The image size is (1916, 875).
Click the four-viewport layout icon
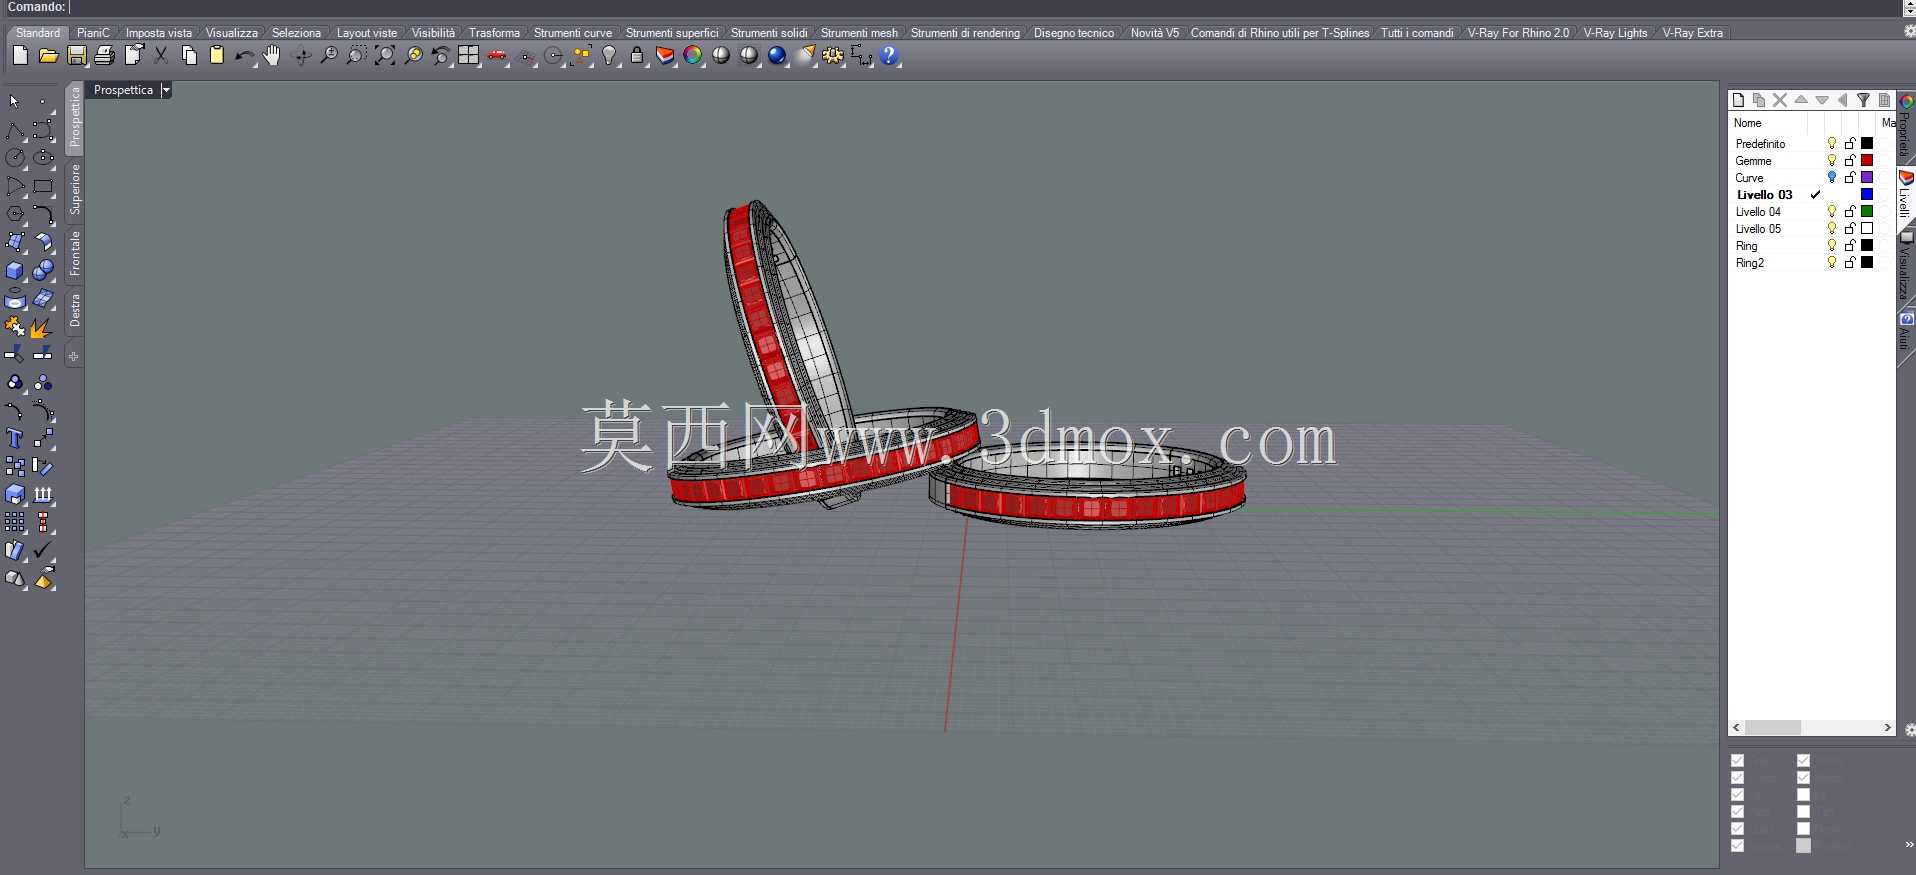coord(469,56)
